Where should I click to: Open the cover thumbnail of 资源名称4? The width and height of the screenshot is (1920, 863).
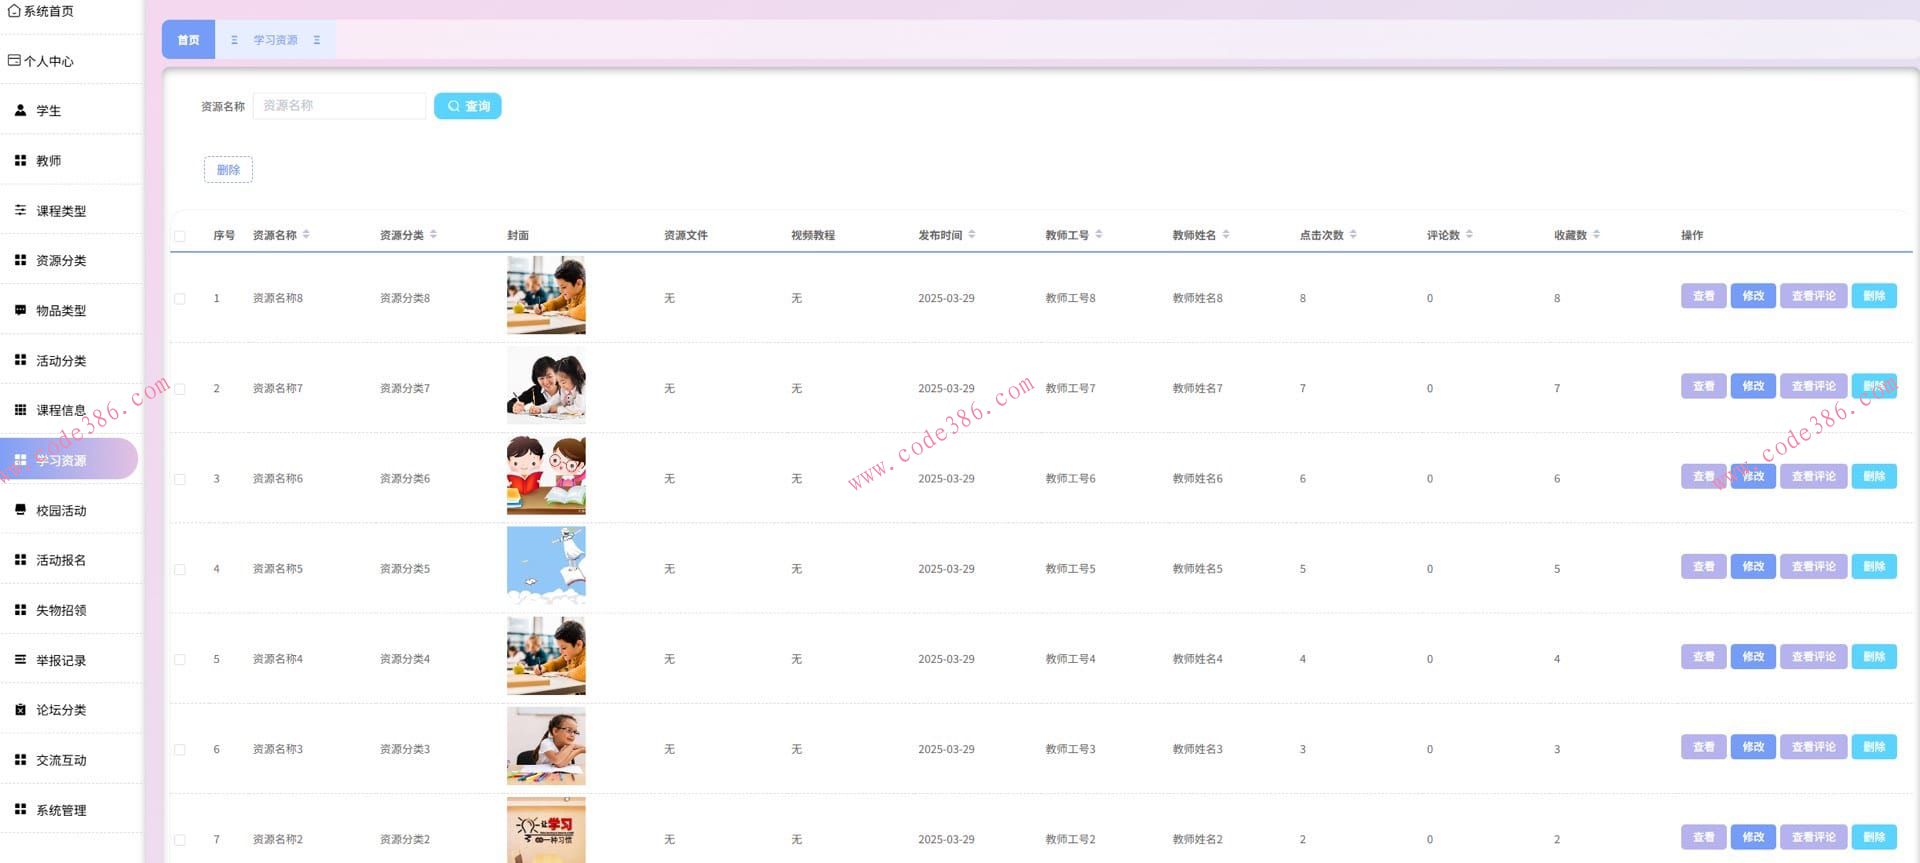546,656
